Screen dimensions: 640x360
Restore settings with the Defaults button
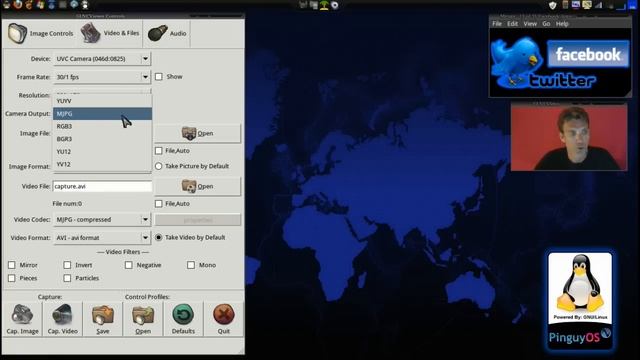183,319
